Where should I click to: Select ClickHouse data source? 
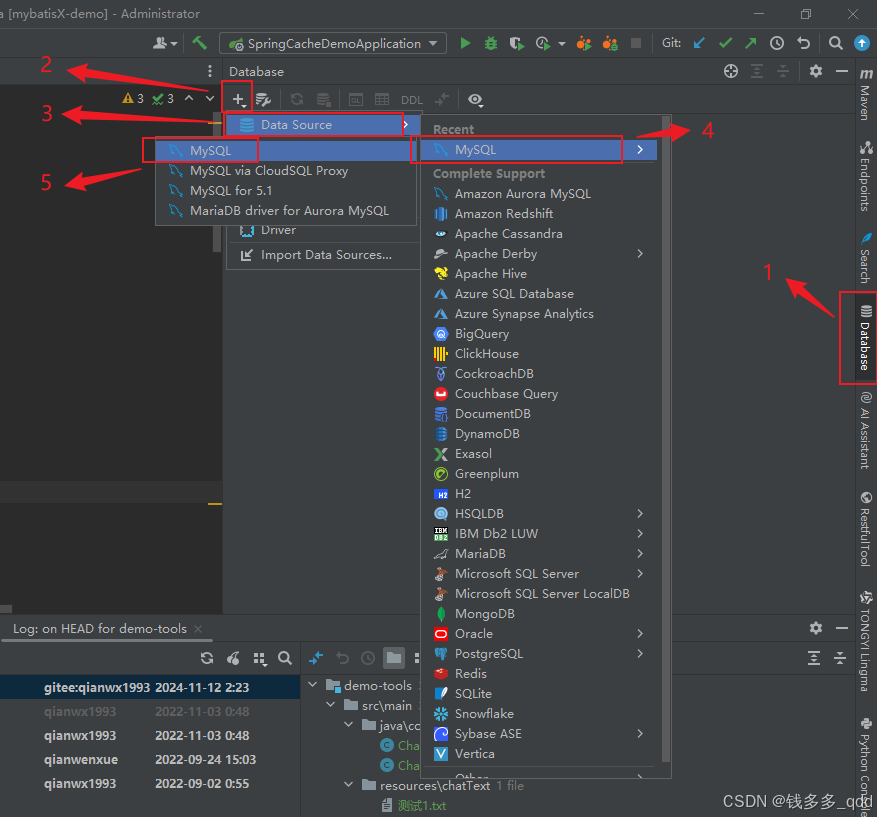click(x=538, y=353)
